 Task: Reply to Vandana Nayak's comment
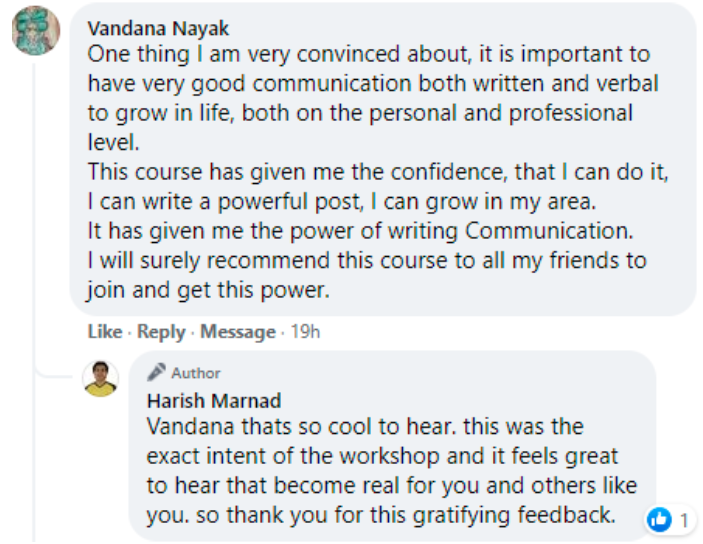(161, 331)
